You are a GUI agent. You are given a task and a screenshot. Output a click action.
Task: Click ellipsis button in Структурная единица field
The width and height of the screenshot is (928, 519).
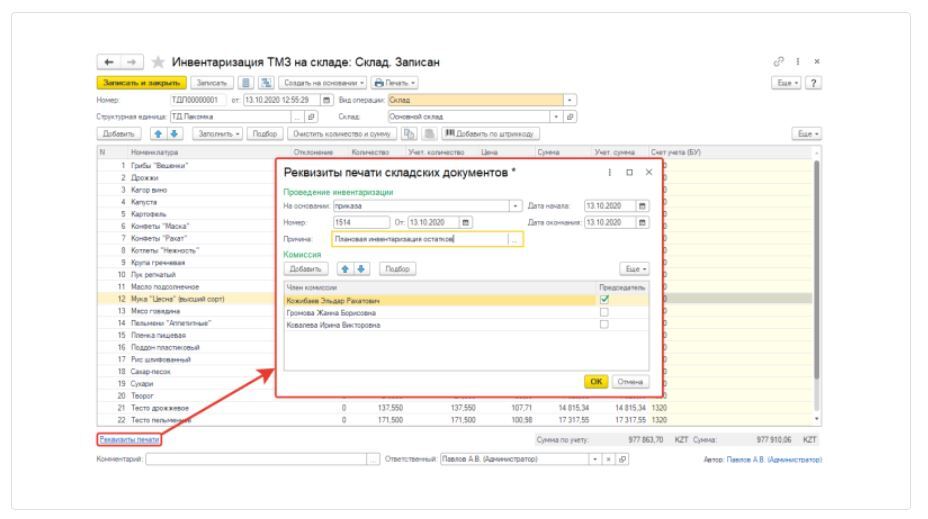tap(298, 117)
